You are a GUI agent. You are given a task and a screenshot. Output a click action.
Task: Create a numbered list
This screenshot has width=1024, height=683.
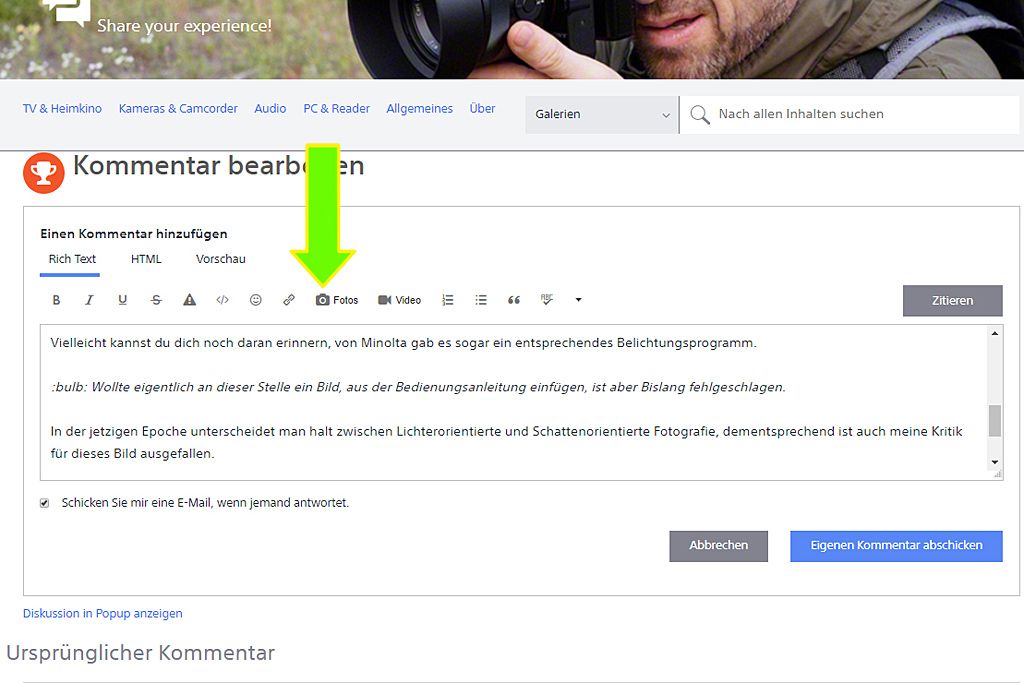447,299
